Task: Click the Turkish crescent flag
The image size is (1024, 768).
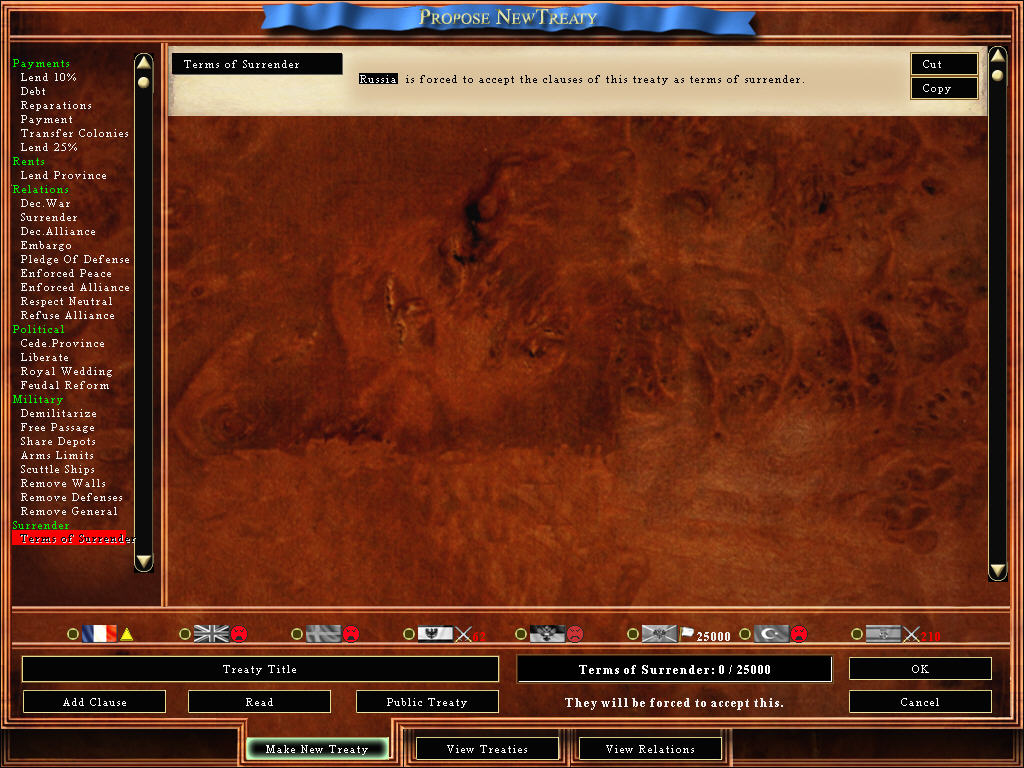Action: (771, 633)
